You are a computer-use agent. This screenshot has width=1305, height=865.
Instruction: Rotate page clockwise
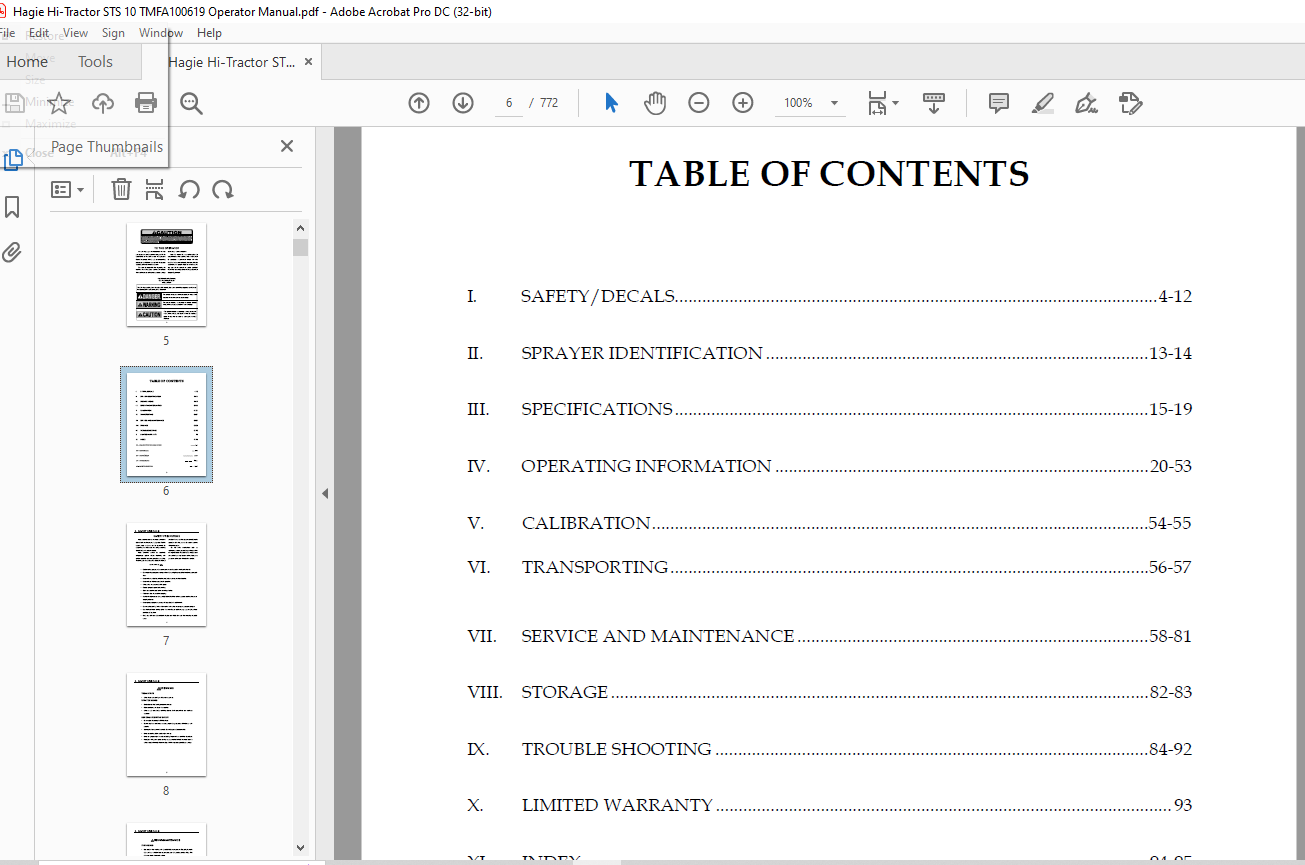point(223,189)
